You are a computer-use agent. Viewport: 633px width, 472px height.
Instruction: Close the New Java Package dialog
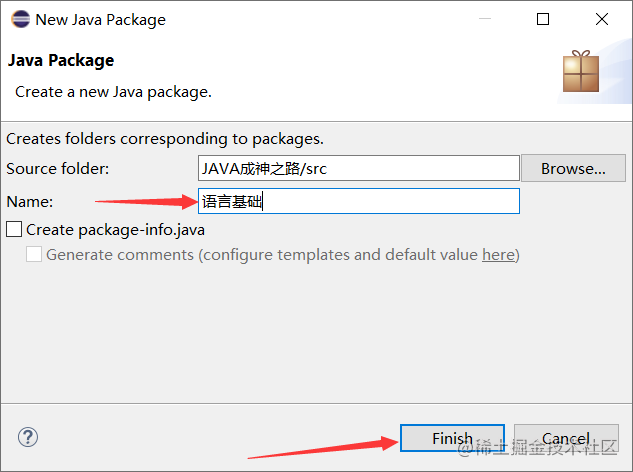pos(602,19)
